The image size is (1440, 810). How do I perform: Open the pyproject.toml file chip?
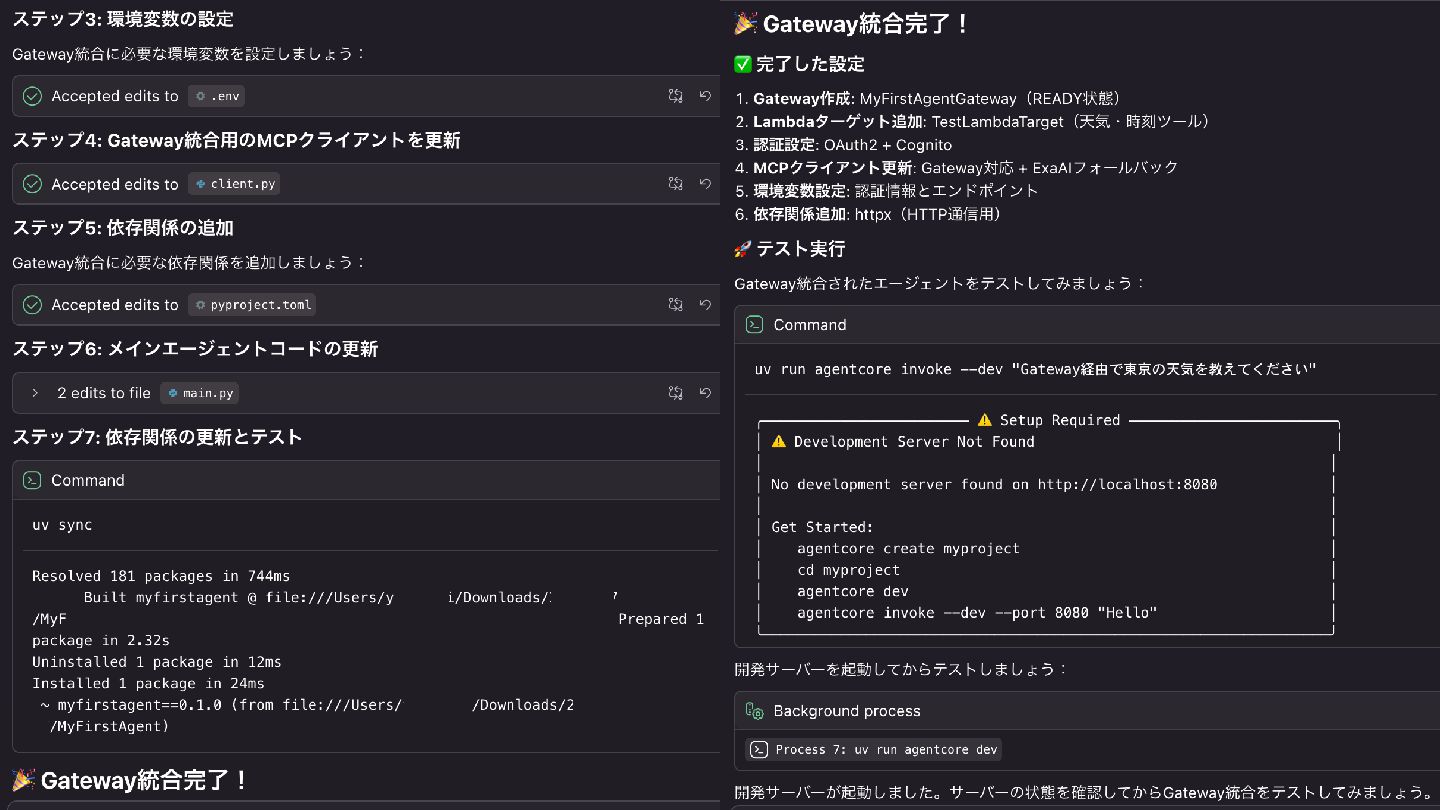pos(252,305)
